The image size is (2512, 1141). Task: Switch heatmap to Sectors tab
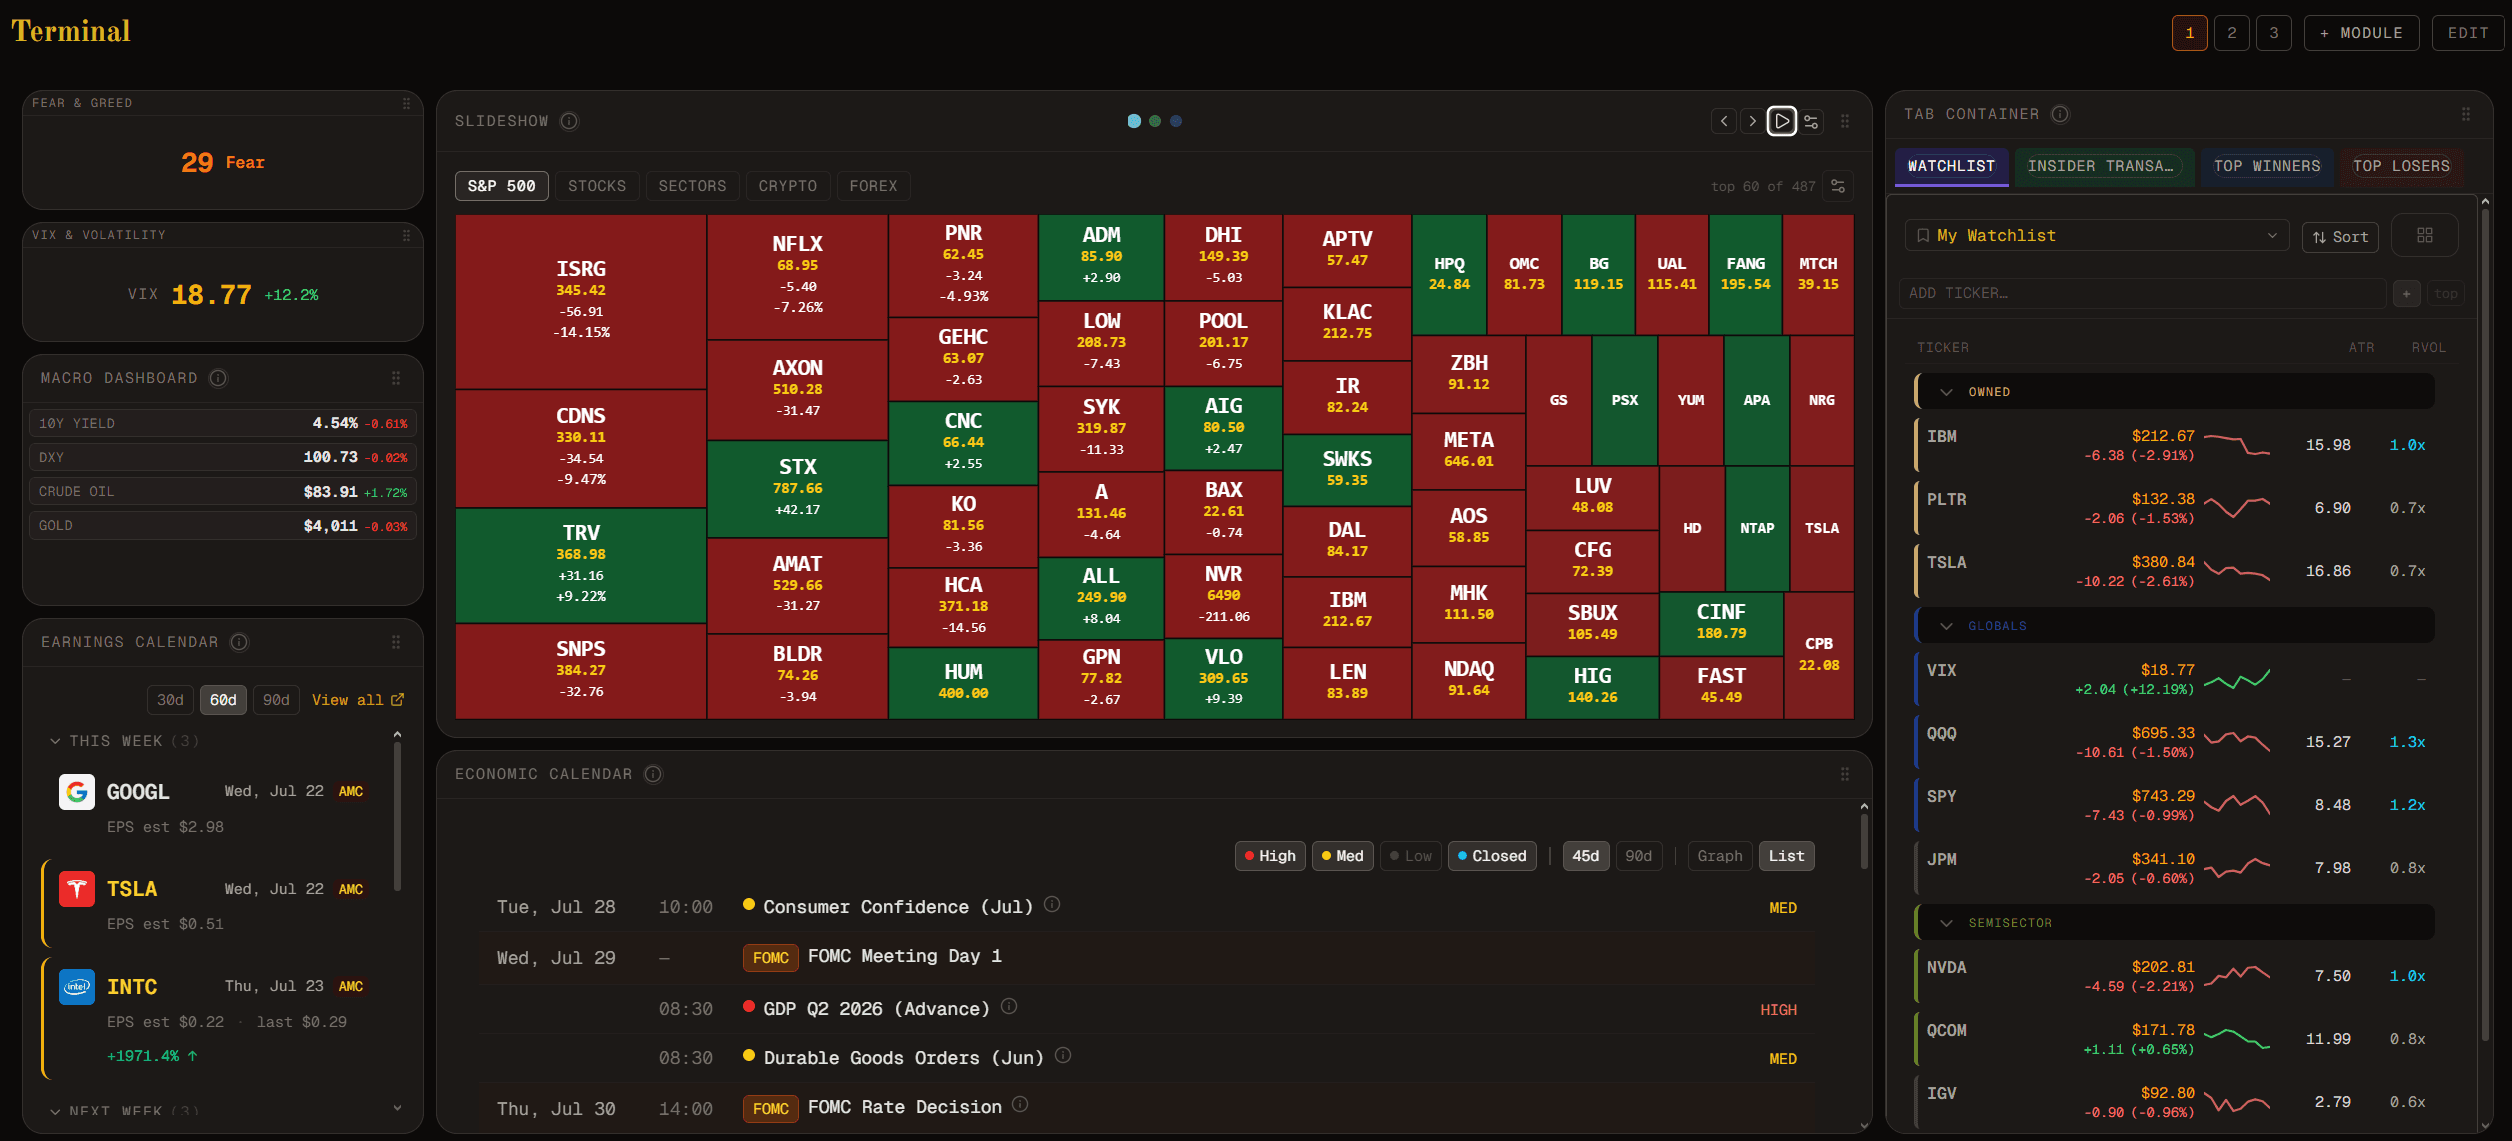coord(692,186)
